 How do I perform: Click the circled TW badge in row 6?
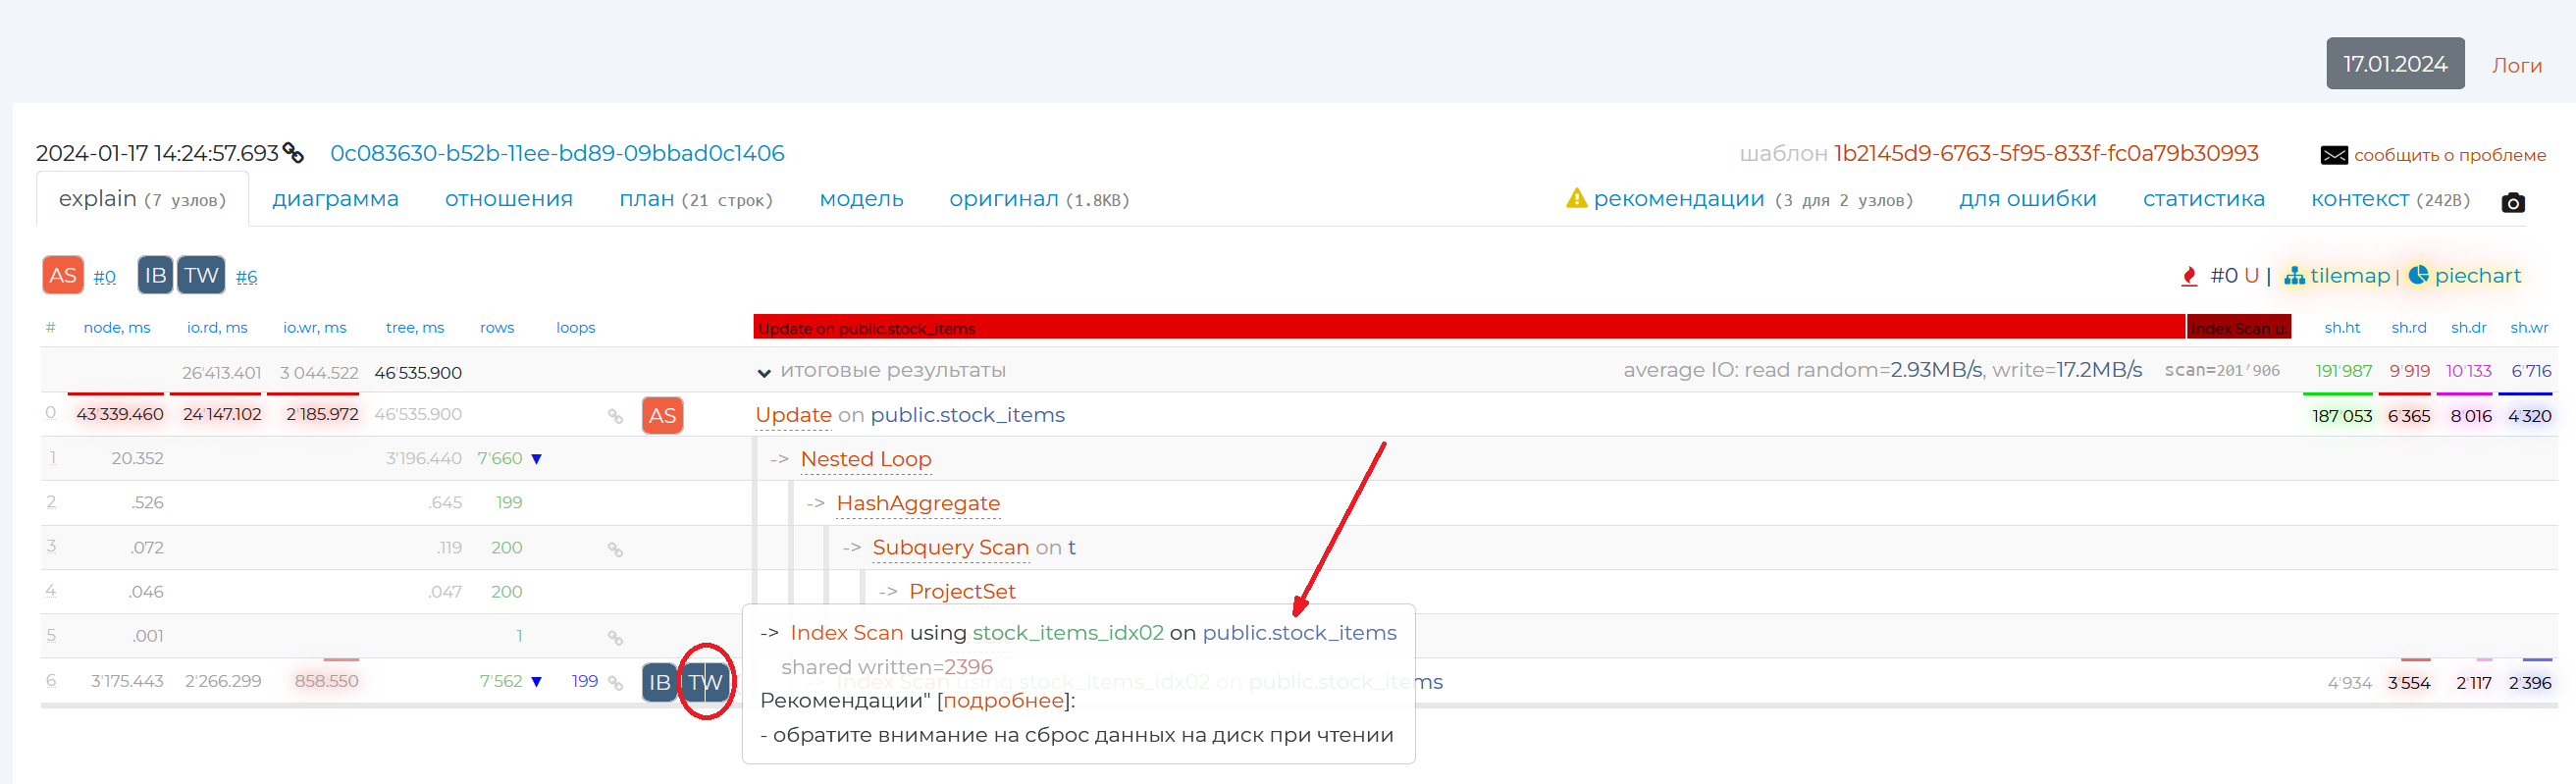pyautogui.click(x=706, y=682)
